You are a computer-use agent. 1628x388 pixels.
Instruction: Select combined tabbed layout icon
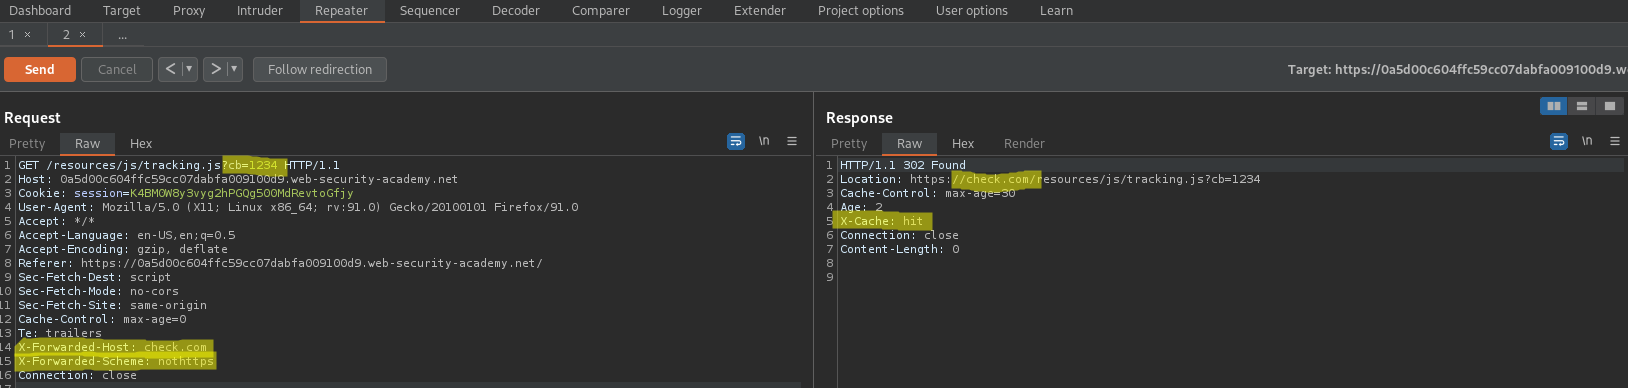pyautogui.click(x=1609, y=106)
